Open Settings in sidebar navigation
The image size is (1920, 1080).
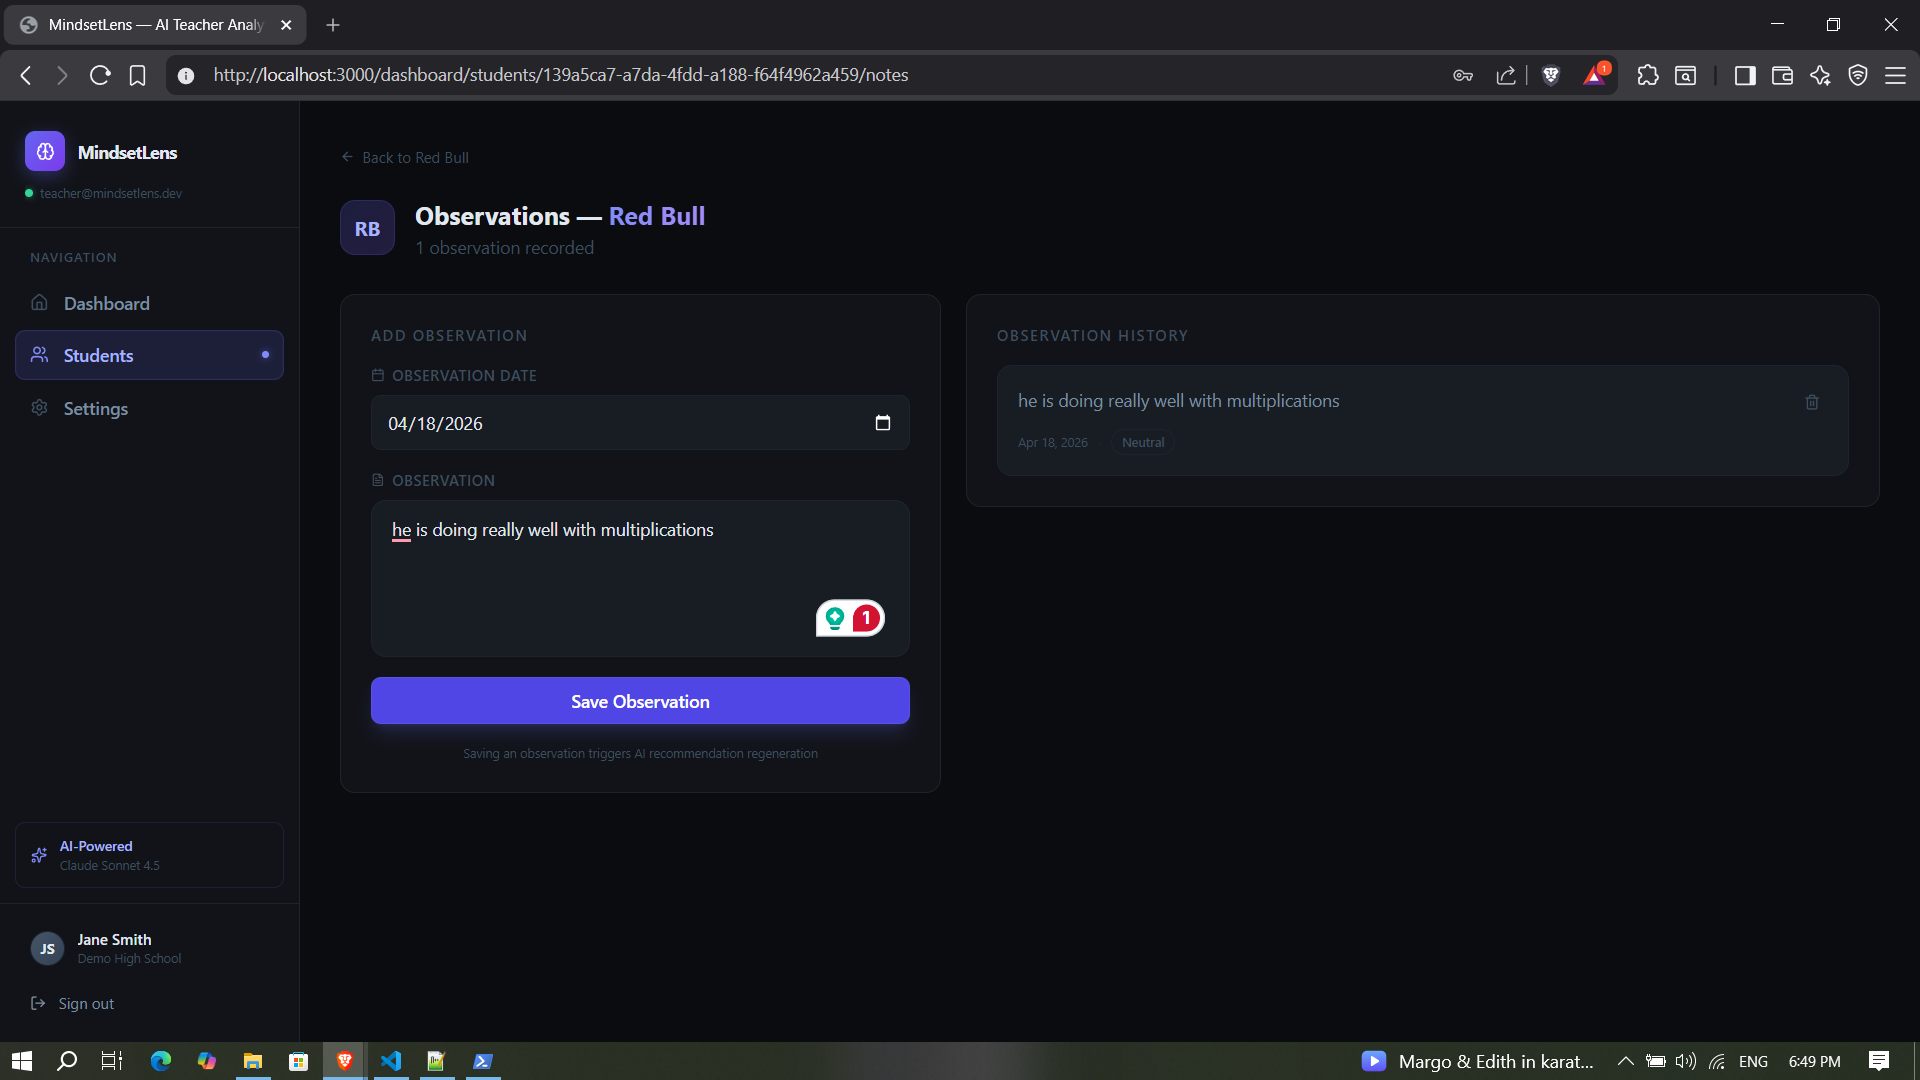click(95, 408)
